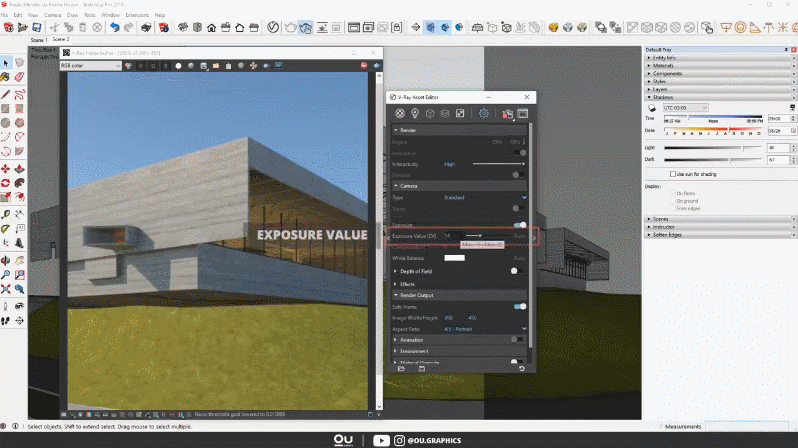The image size is (798, 448).
Task: Switch to the Scene 1 tab
Action: pos(40,40)
